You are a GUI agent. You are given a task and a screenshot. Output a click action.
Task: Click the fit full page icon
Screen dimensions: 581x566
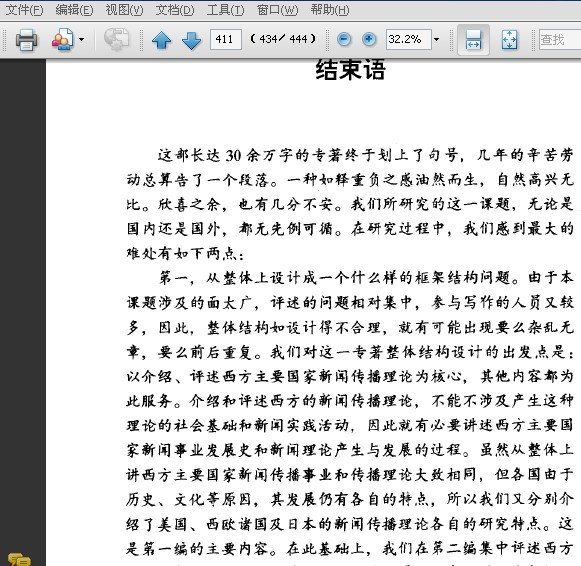tap(509, 40)
